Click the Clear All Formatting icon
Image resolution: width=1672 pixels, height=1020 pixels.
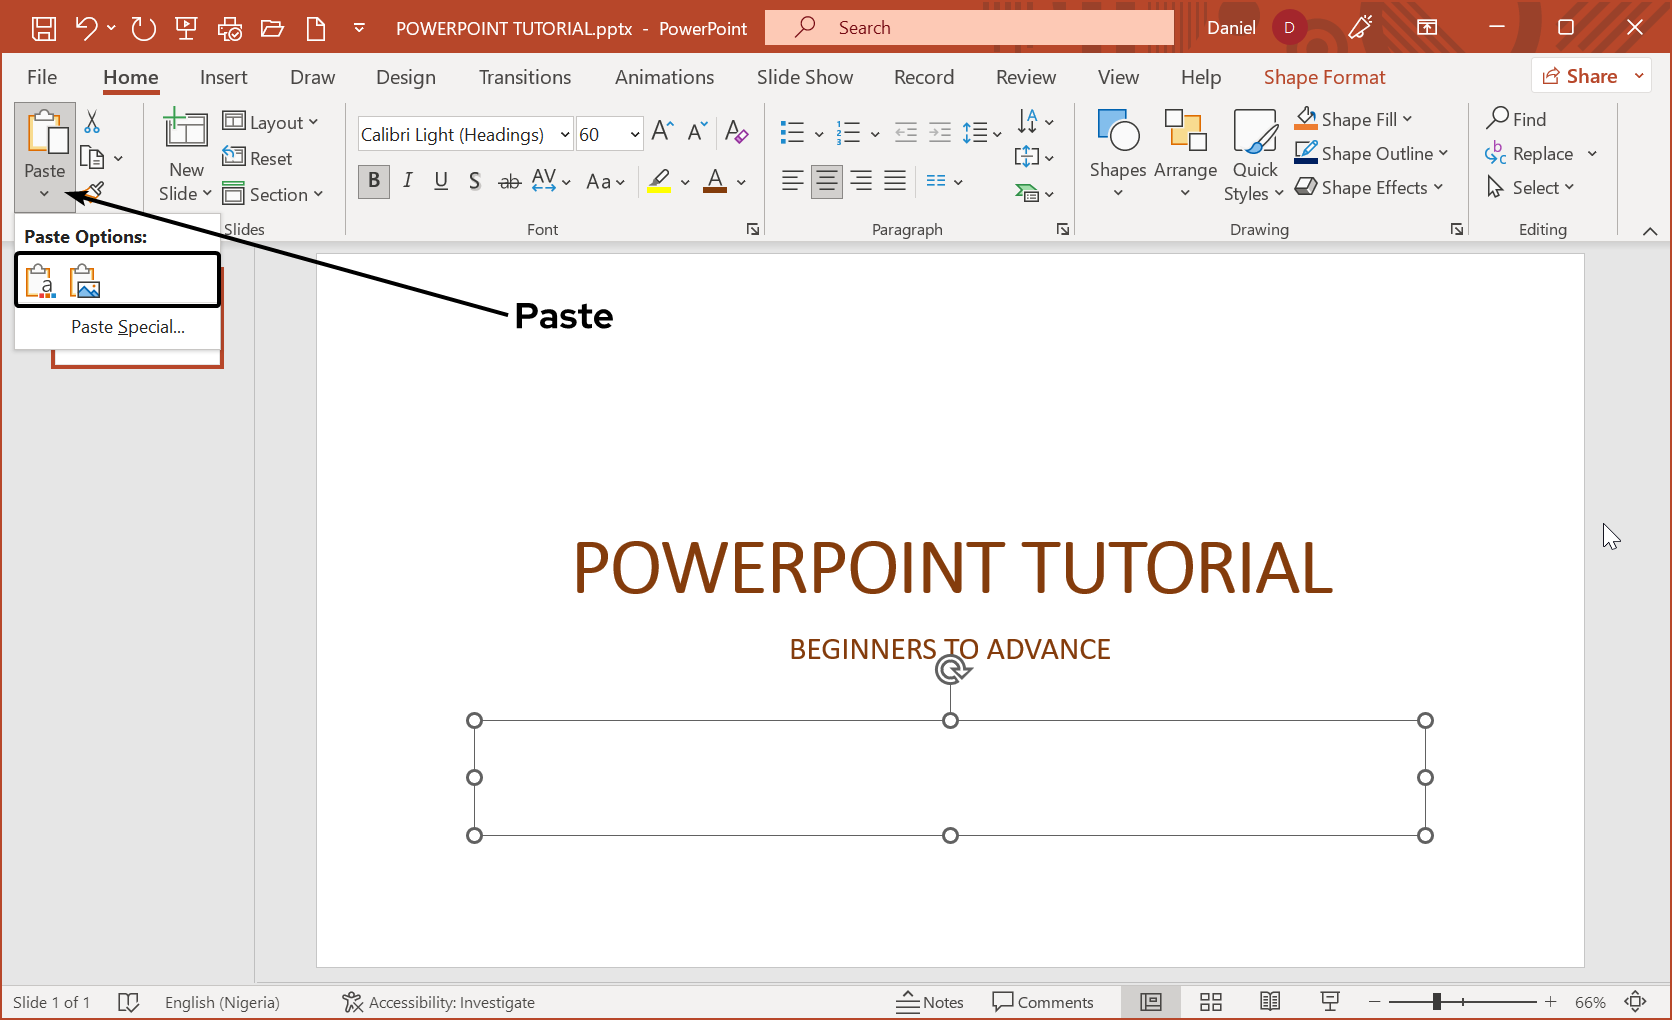(736, 132)
